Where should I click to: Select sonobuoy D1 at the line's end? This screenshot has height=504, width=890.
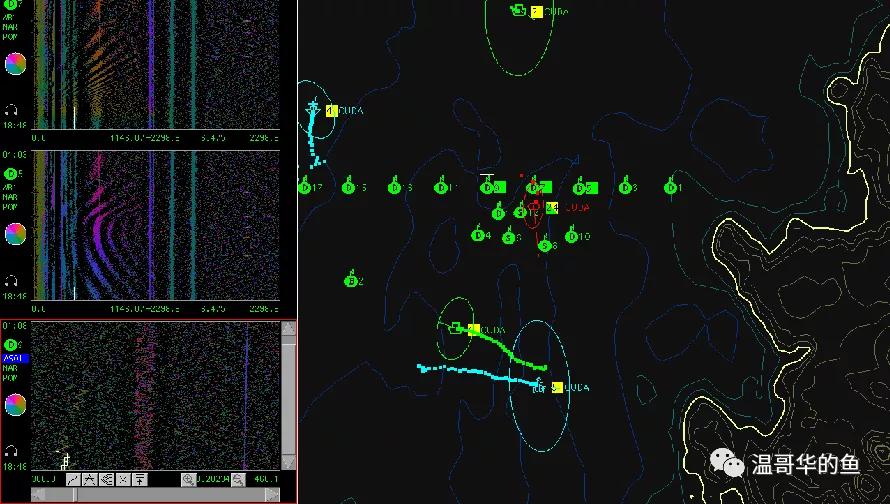point(670,187)
